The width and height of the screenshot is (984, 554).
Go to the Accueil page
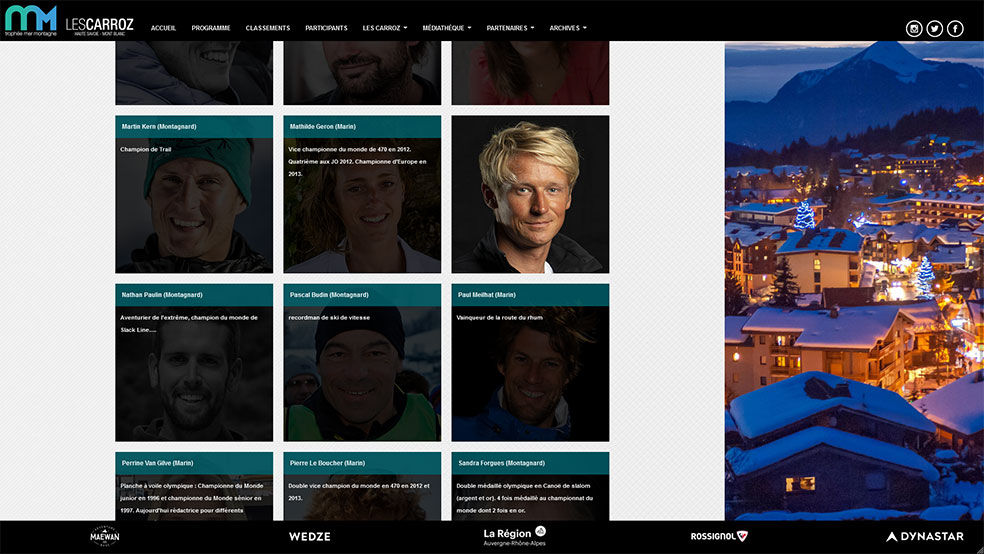click(163, 28)
